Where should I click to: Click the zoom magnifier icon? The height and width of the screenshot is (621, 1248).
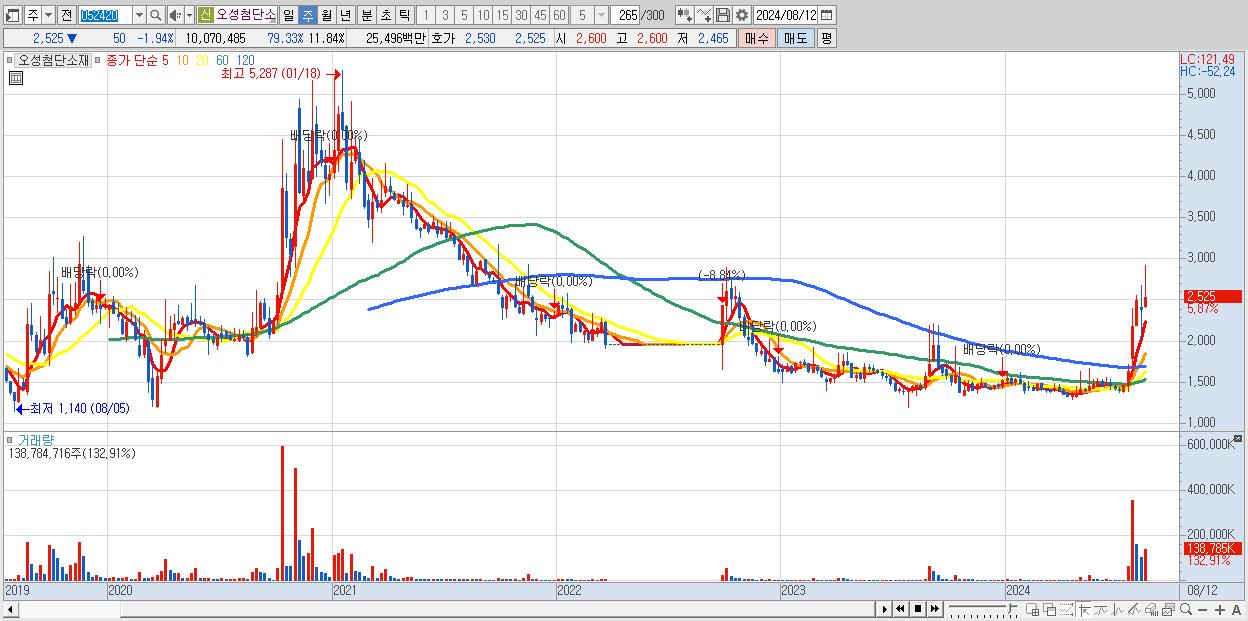tap(1185, 610)
